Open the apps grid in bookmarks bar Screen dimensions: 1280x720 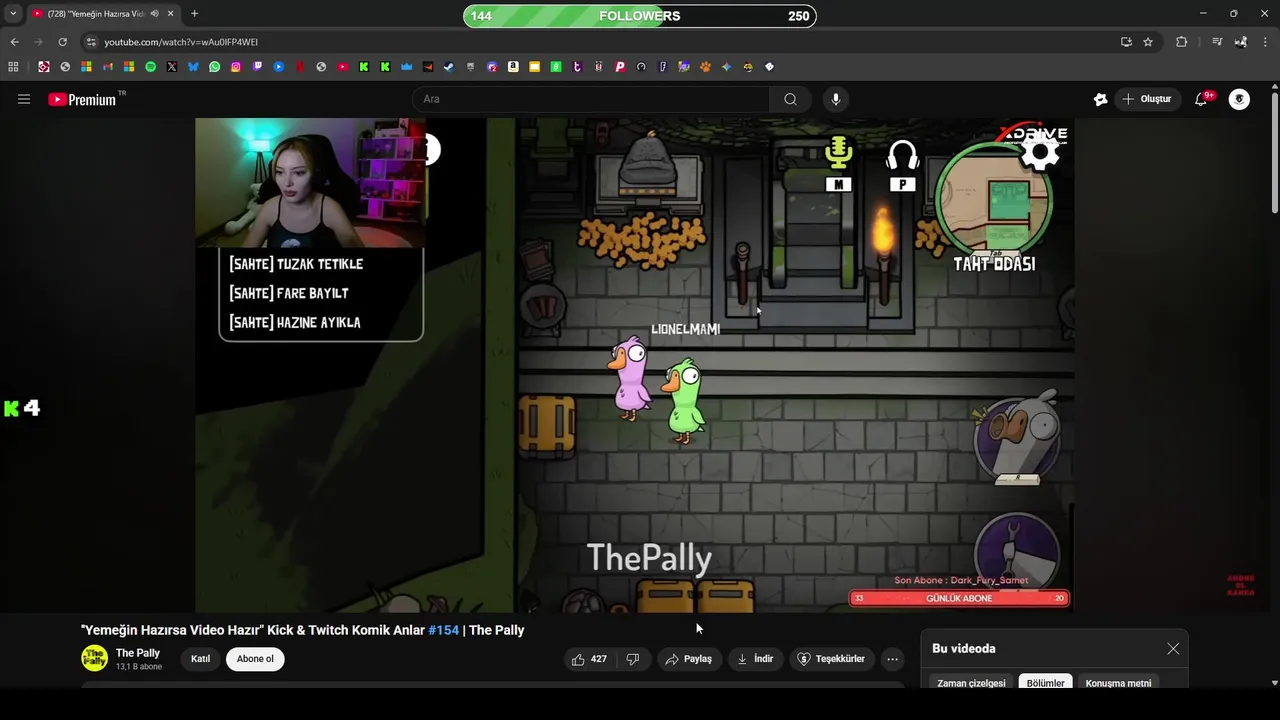click(13, 67)
